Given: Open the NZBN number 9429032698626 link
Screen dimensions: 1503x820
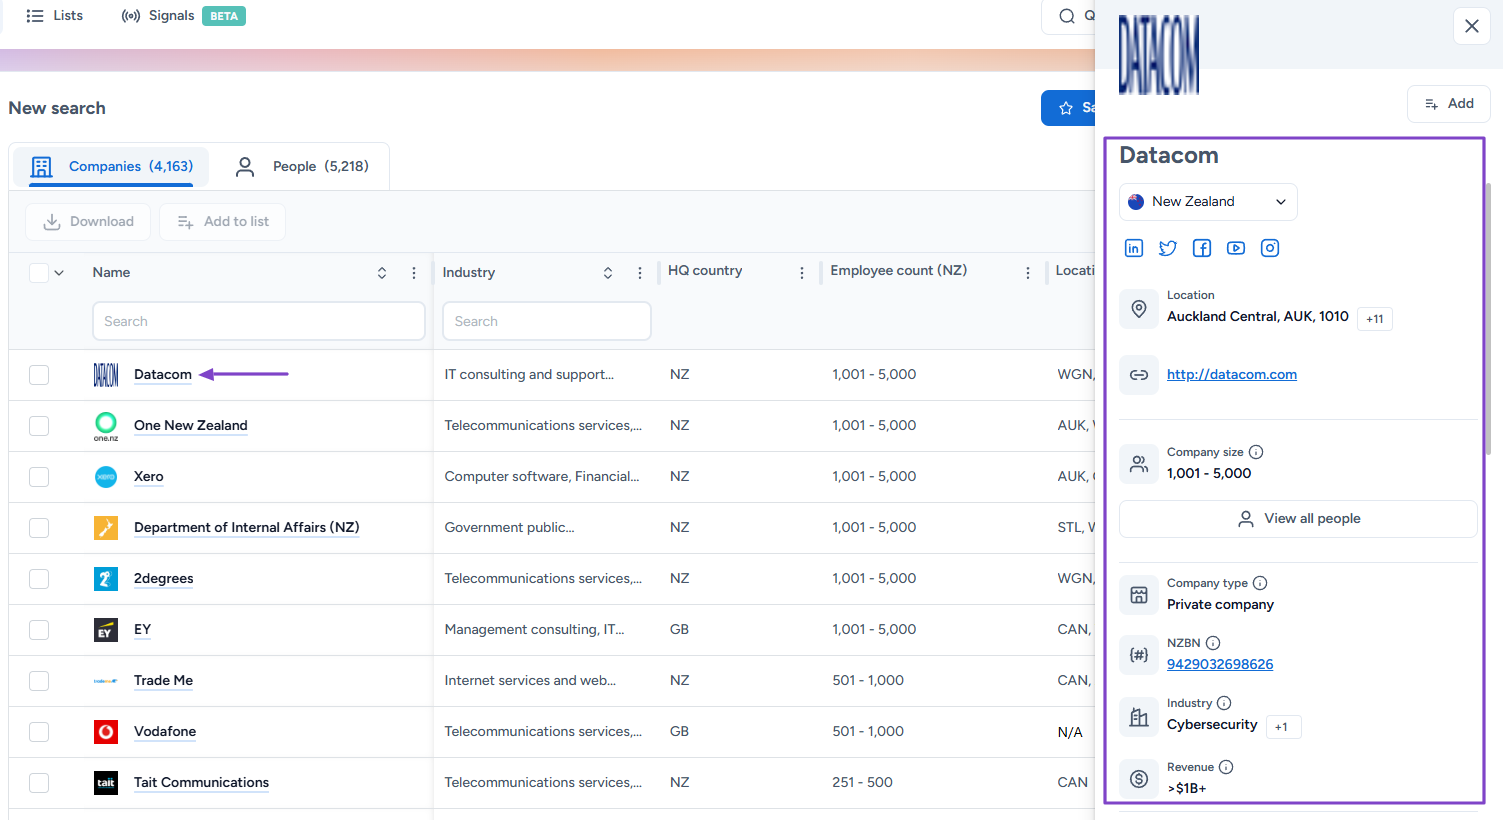Looking at the screenshot, I should (1220, 665).
